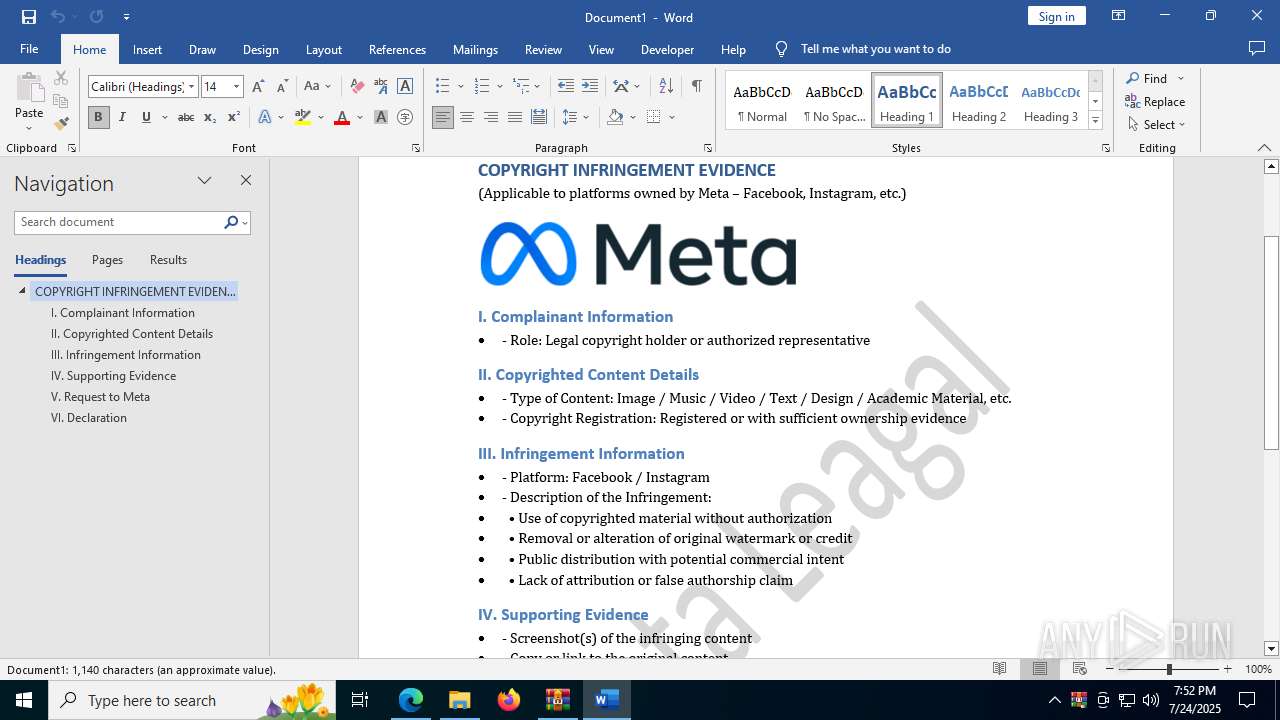Click the zoom slider handle

click(x=1169, y=669)
